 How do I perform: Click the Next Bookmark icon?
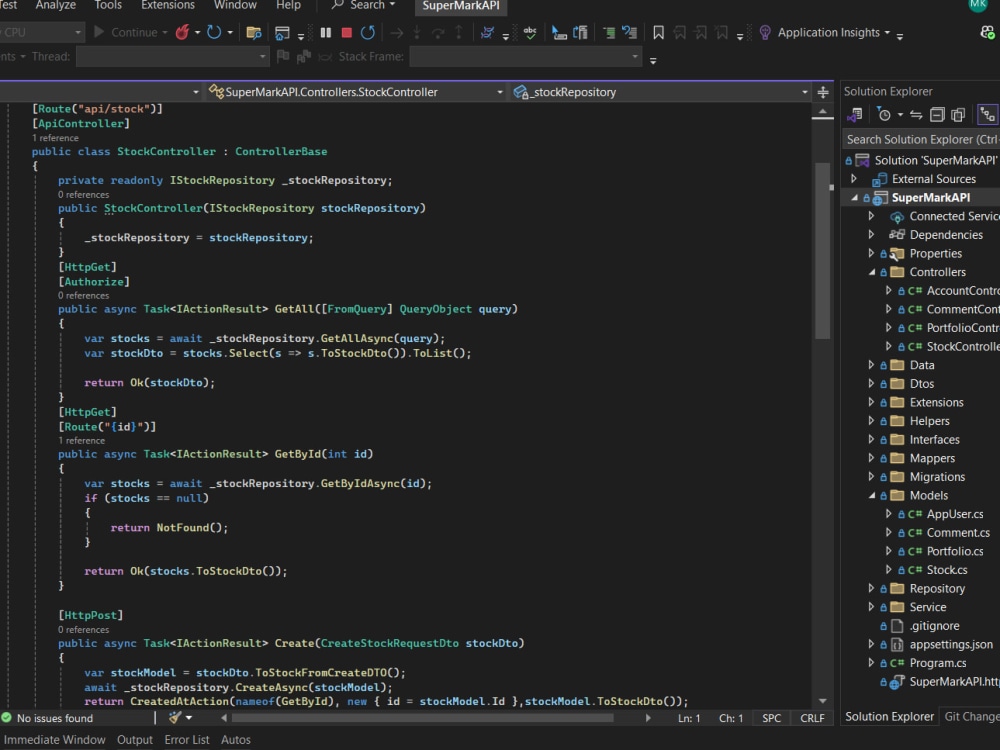point(701,33)
